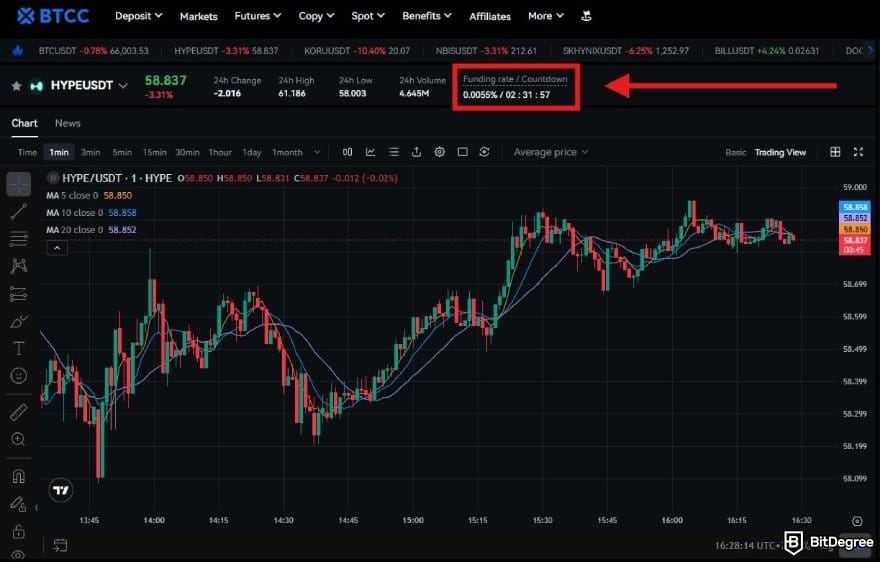Open the indicators icon in toolbar
Image resolution: width=880 pixels, height=562 pixels.
[370, 152]
